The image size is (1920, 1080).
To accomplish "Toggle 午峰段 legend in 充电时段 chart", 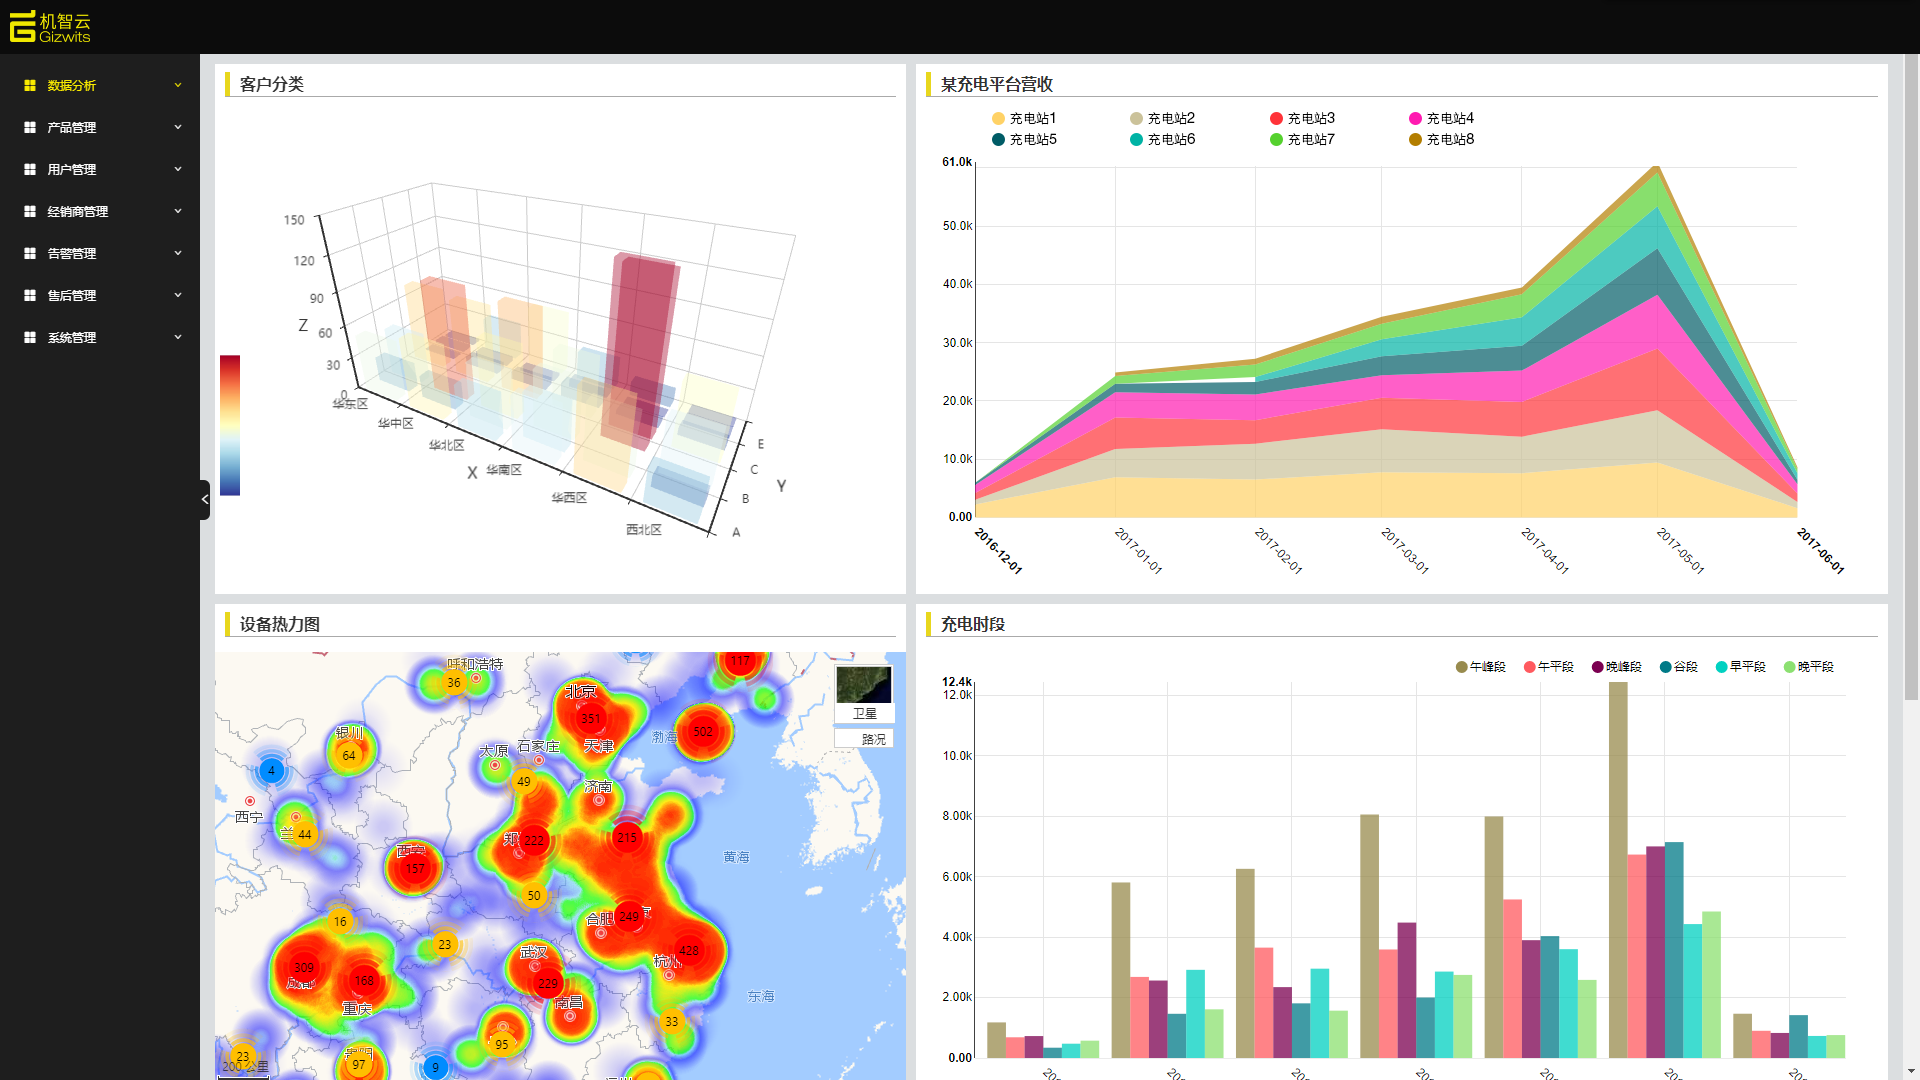I will pos(1480,667).
